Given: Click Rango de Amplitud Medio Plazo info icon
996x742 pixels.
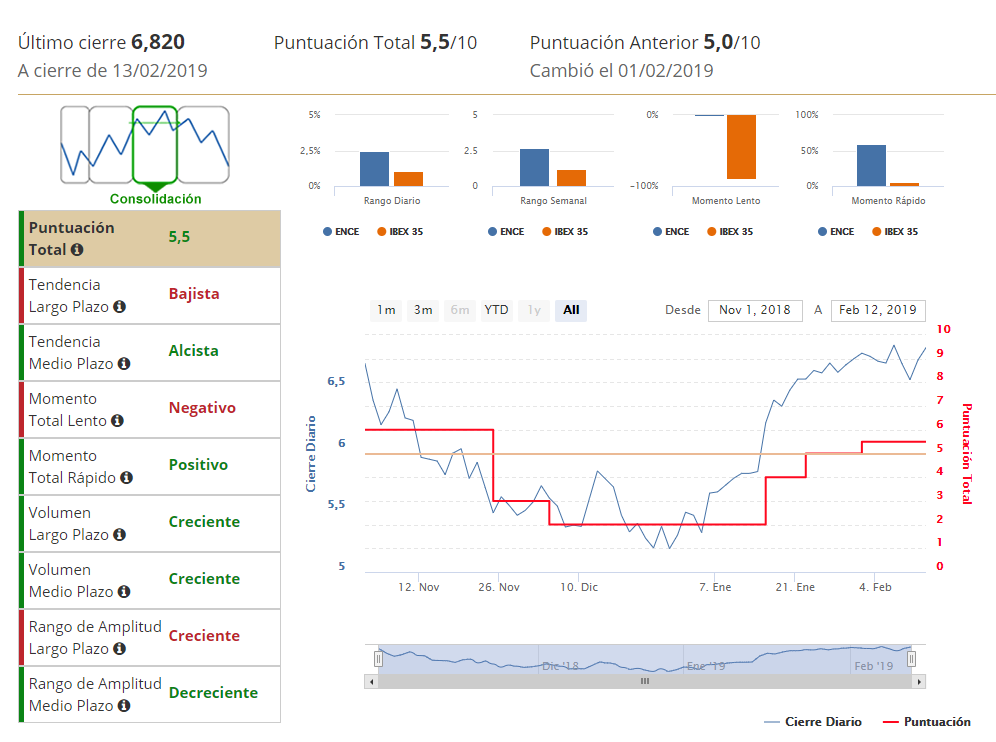Looking at the screenshot, I should coord(123,706).
